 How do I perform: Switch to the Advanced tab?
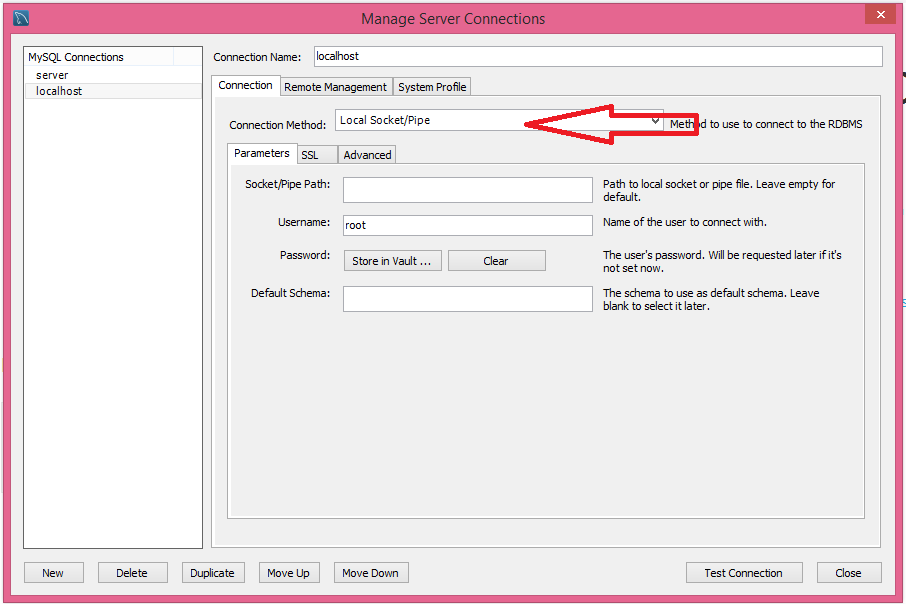(366, 154)
